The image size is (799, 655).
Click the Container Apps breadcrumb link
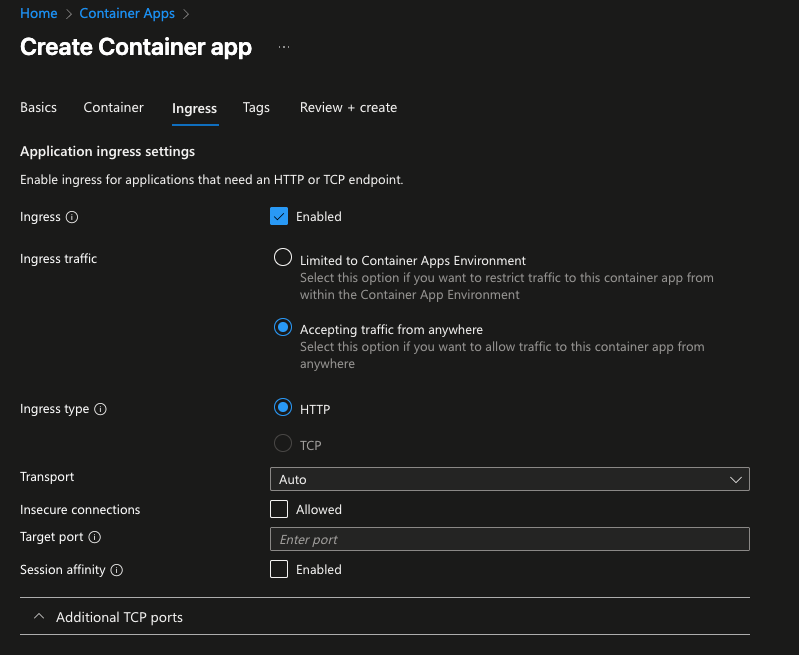[x=127, y=13]
